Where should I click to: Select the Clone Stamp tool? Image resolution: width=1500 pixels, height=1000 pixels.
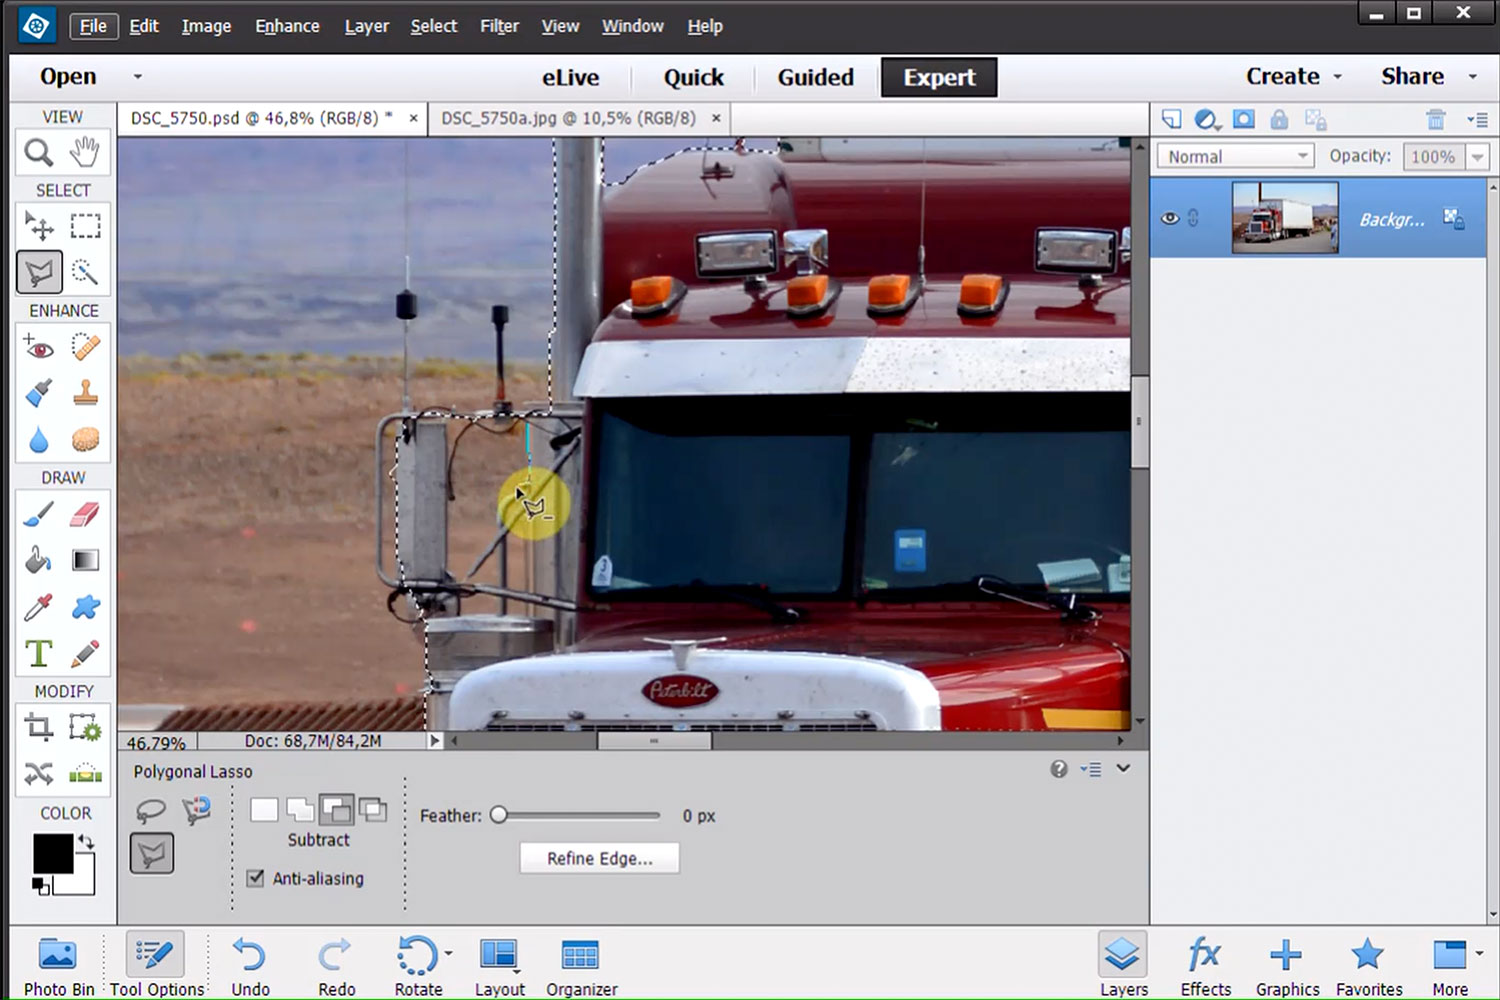click(86, 393)
